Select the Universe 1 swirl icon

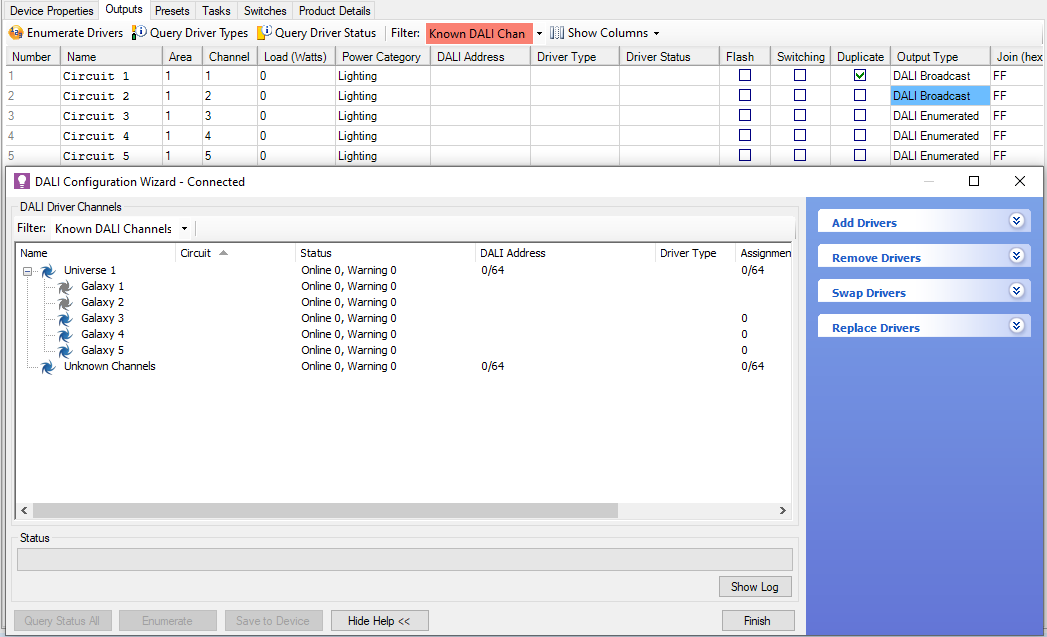[x=47, y=271]
